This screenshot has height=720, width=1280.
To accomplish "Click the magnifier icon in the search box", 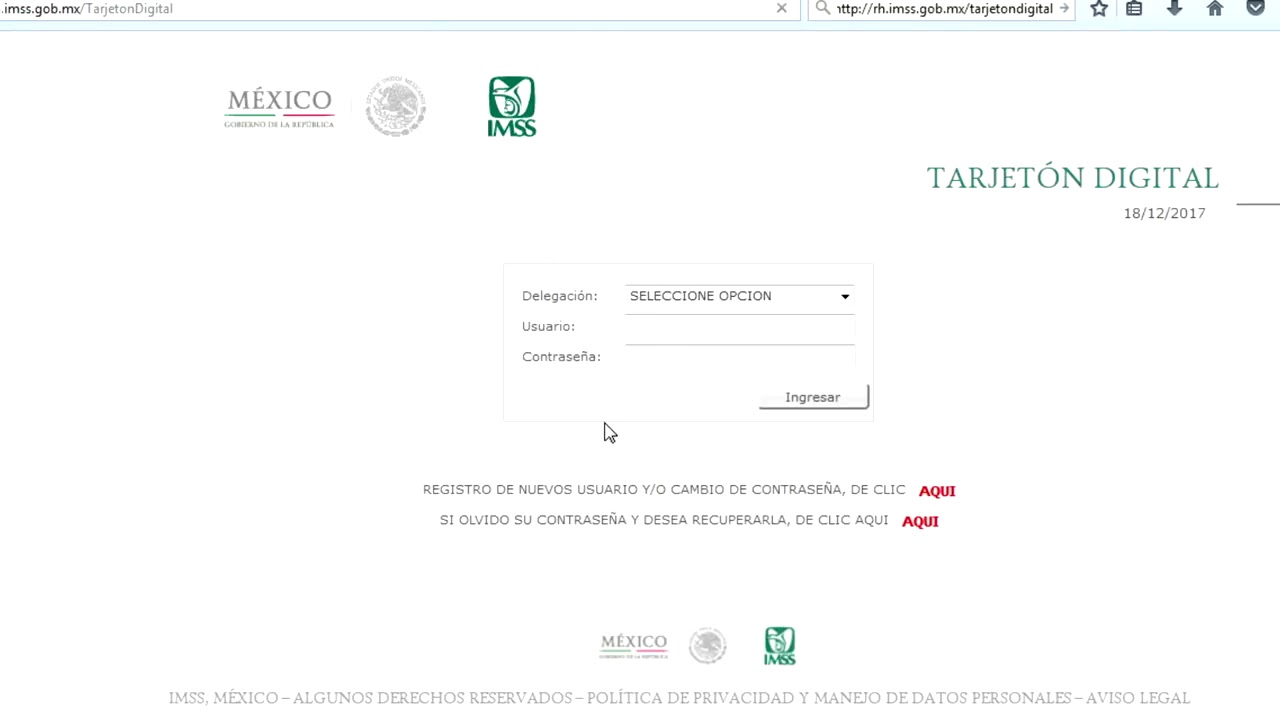I will coord(823,8).
